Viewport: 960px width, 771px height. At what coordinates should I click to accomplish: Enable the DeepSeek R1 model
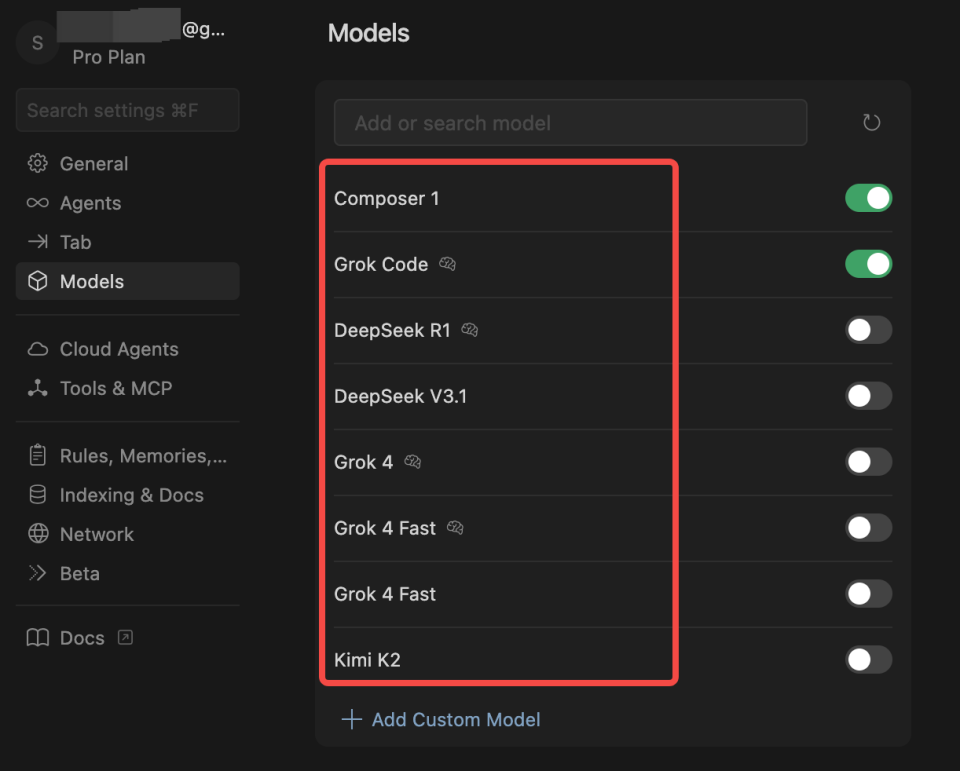click(868, 330)
